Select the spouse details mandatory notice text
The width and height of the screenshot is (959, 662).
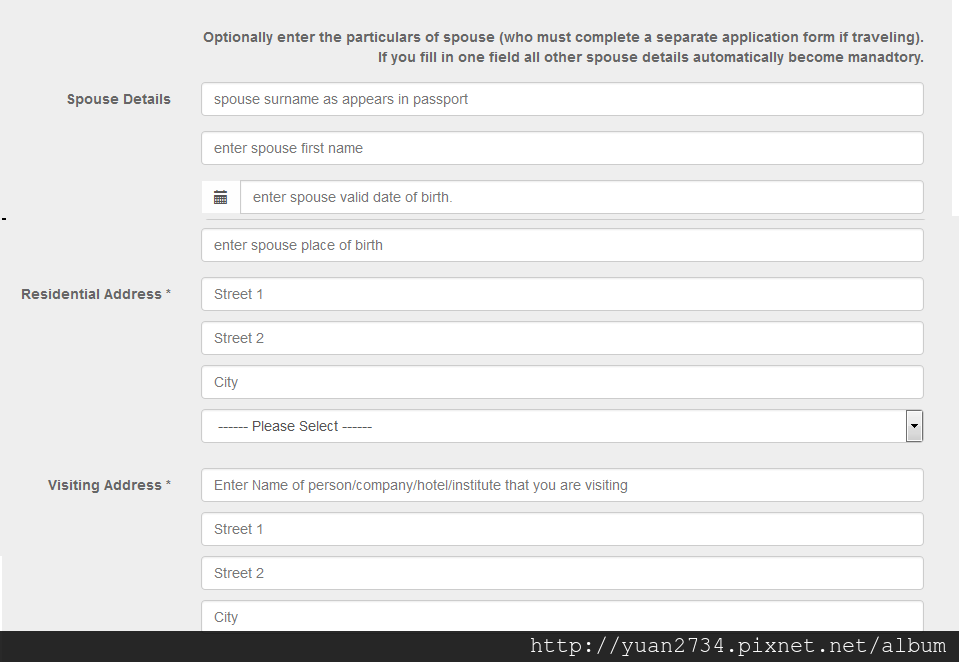(x=651, y=58)
